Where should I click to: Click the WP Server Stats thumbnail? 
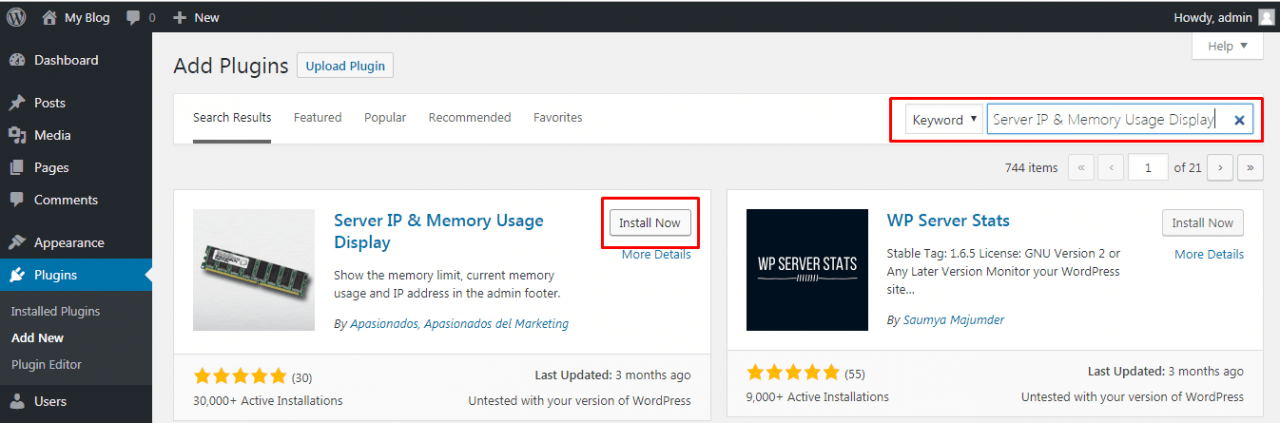807,270
